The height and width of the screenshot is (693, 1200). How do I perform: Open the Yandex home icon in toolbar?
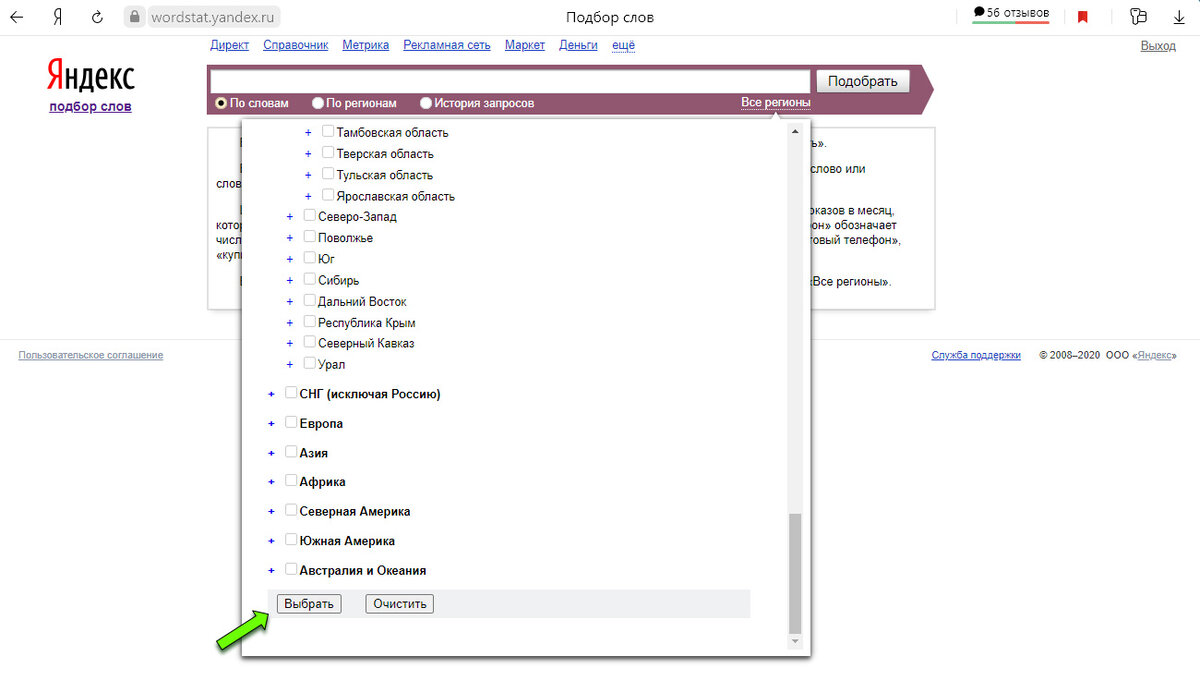58,17
